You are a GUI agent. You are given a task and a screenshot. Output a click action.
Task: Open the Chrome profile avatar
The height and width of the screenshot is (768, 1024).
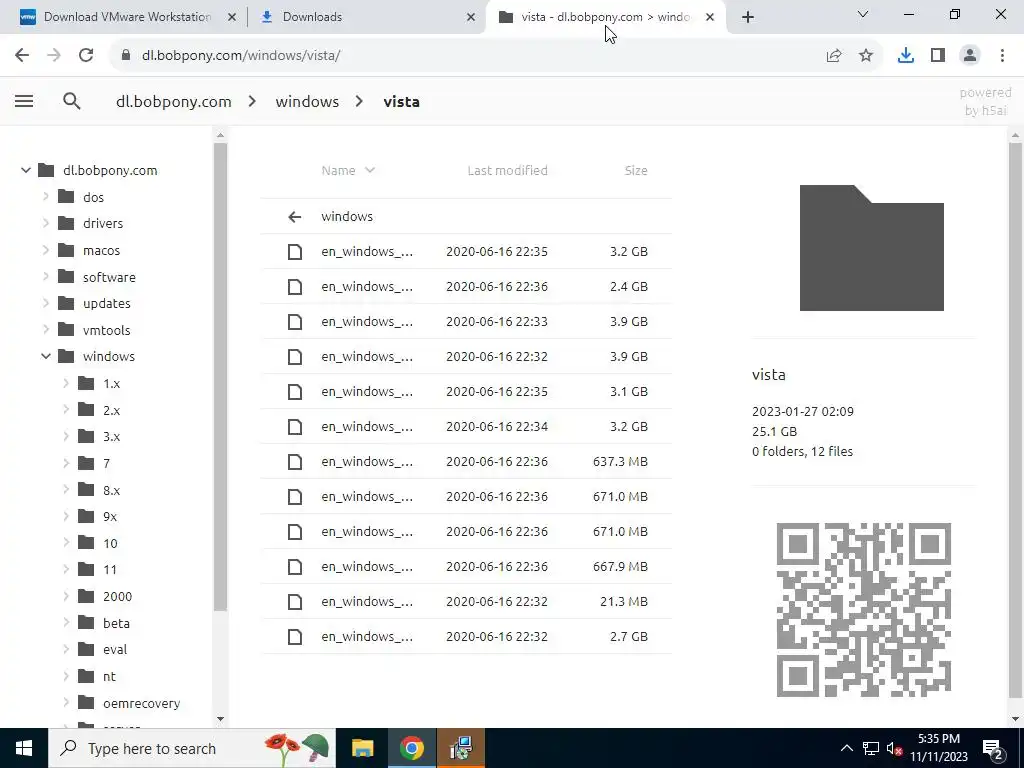[970, 56]
